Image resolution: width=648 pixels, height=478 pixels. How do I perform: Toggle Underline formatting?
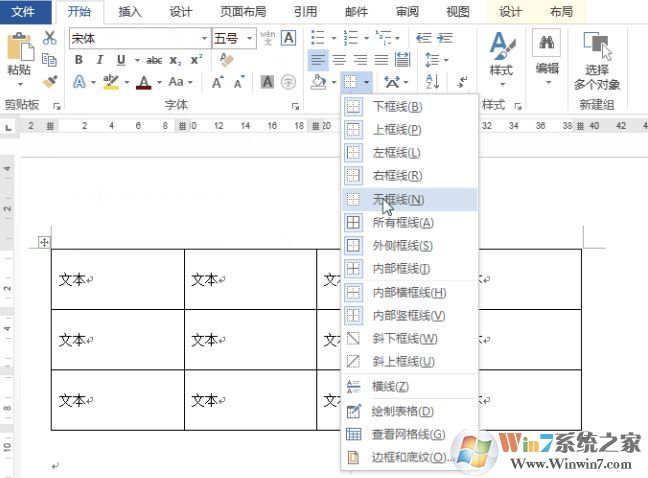pyautogui.click(x=121, y=60)
